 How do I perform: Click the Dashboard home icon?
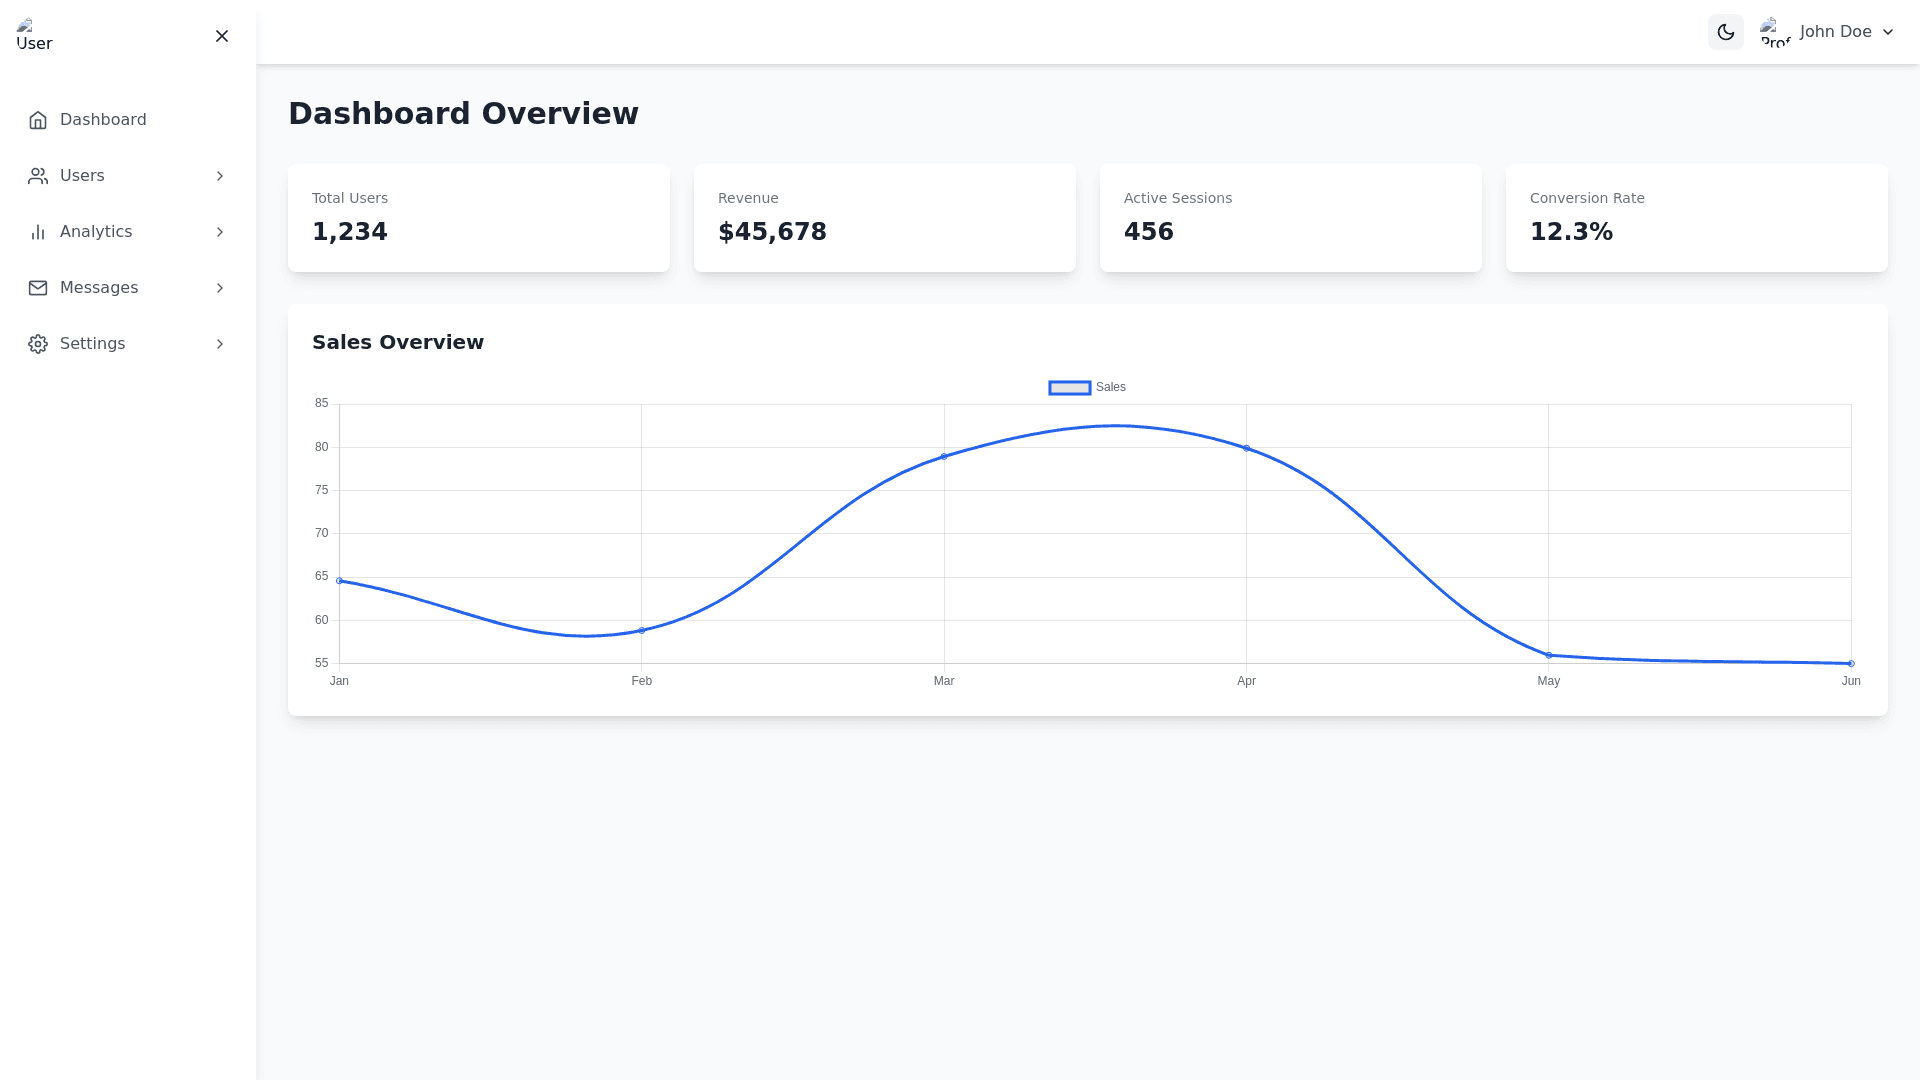pyautogui.click(x=38, y=120)
